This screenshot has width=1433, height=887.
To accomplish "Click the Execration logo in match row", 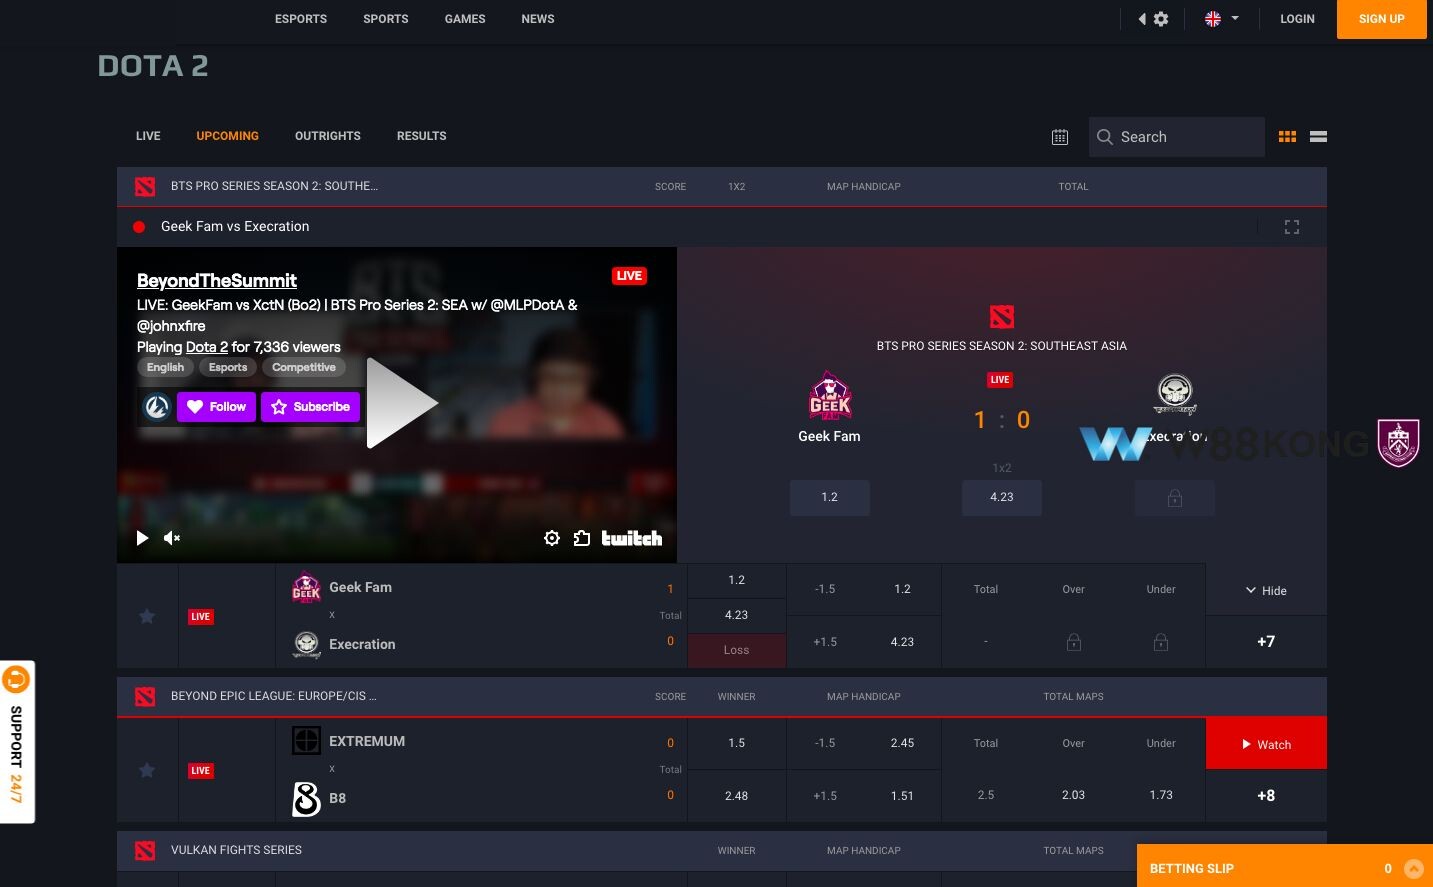I will [306, 644].
